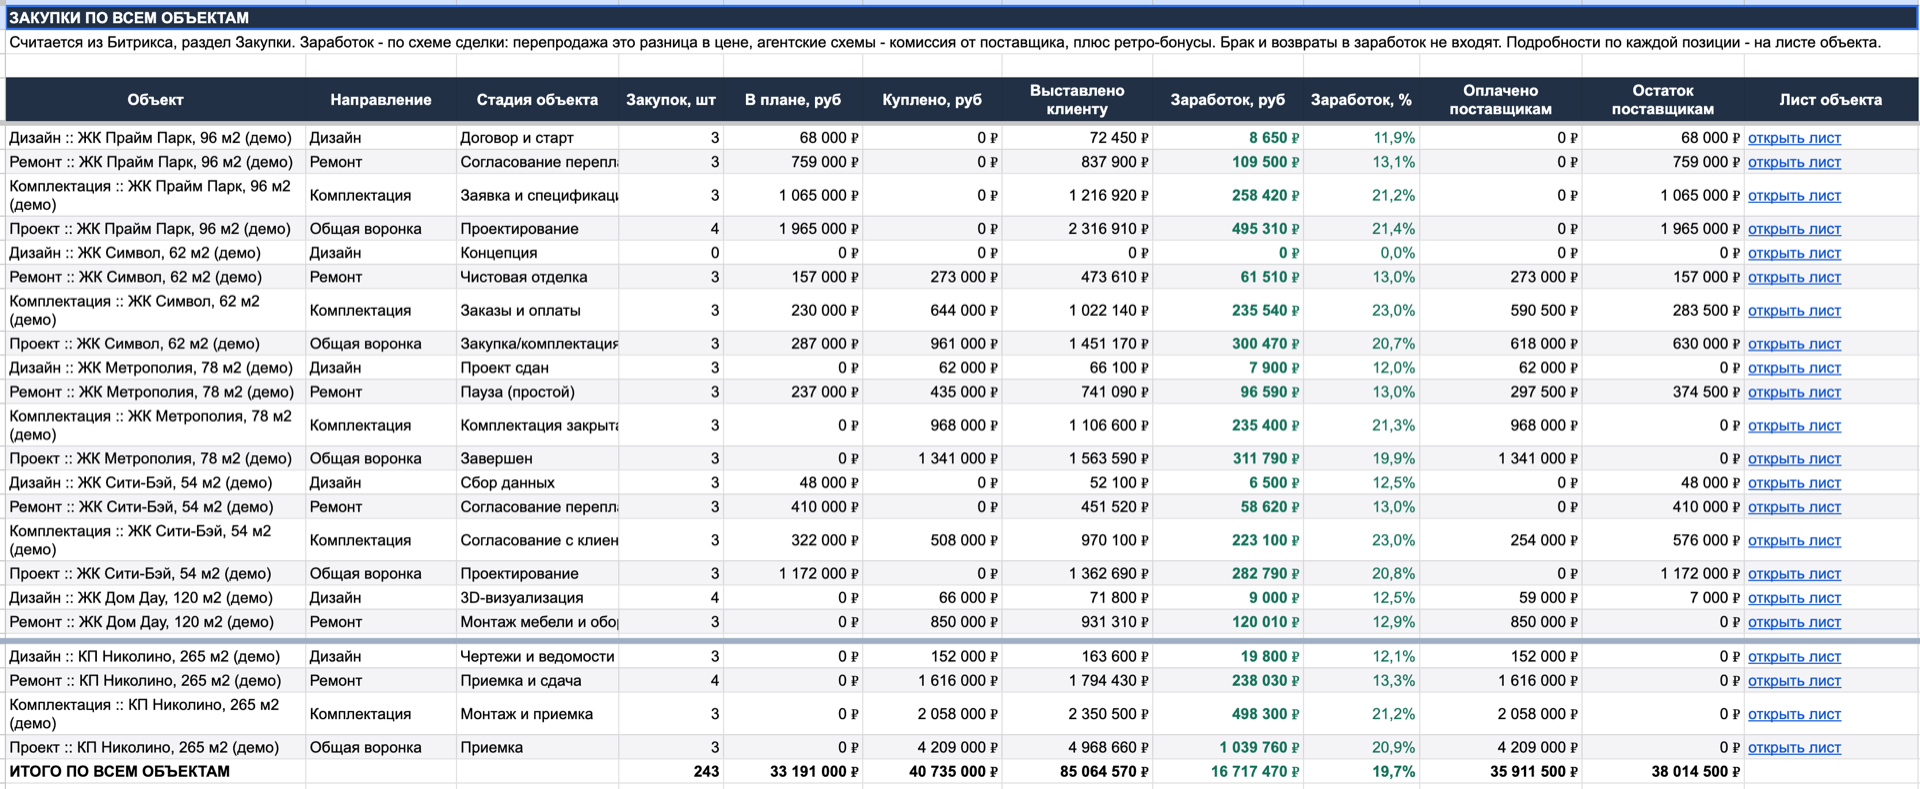The height and width of the screenshot is (789, 1920).
Task: Open sheet link for Дизайн ЖК Символ
Action: [x=1794, y=253]
